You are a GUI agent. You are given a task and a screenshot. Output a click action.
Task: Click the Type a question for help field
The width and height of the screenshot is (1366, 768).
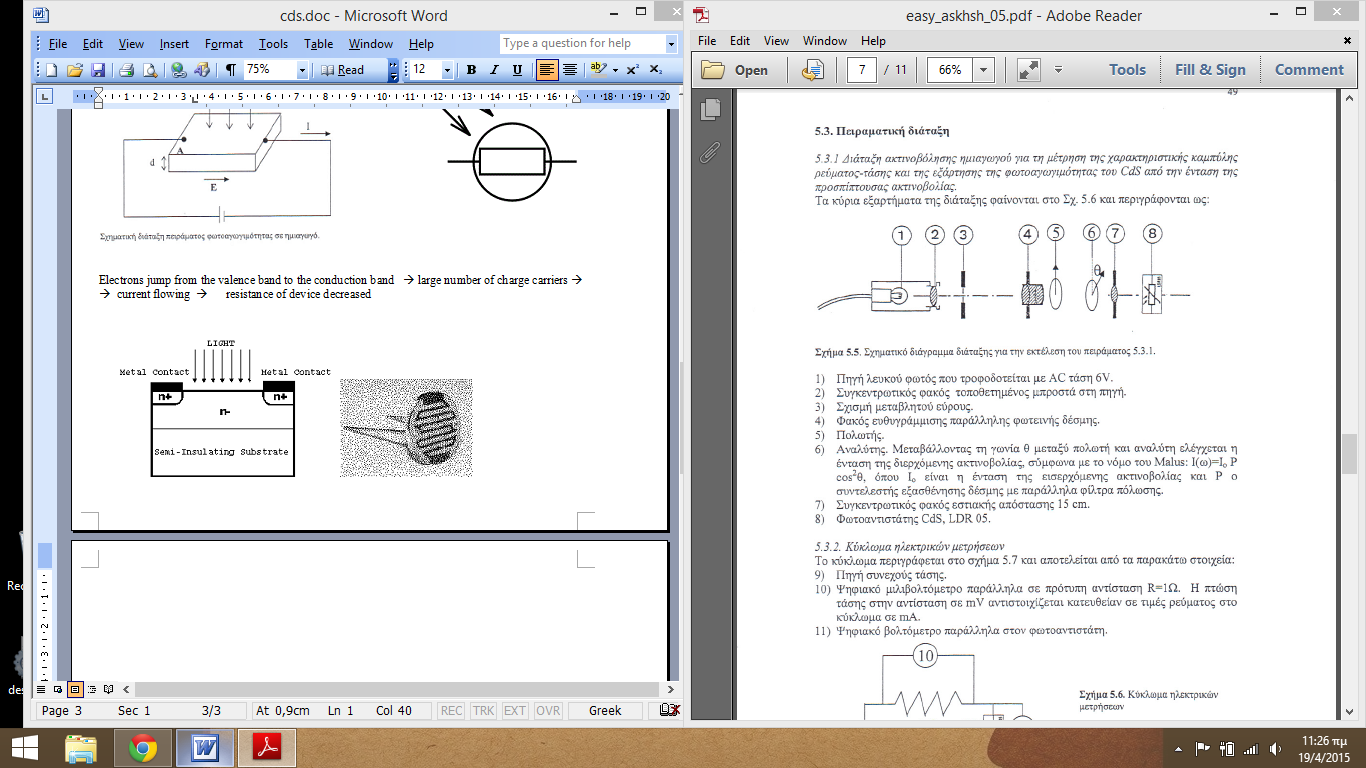click(582, 44)
